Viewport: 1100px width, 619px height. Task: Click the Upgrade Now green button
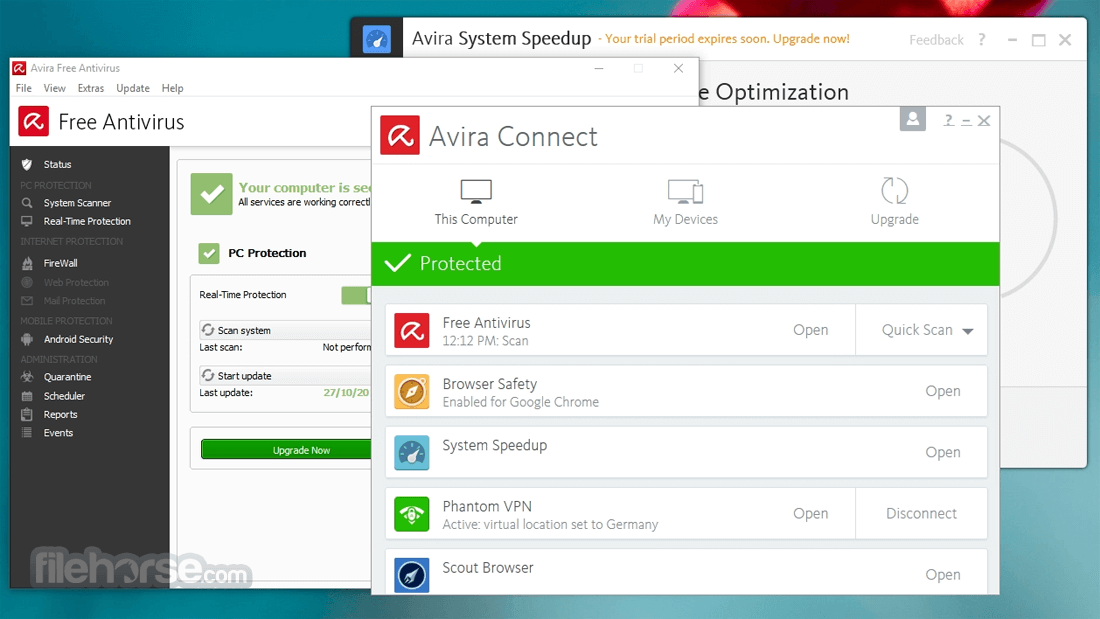[x=286, y=450]
